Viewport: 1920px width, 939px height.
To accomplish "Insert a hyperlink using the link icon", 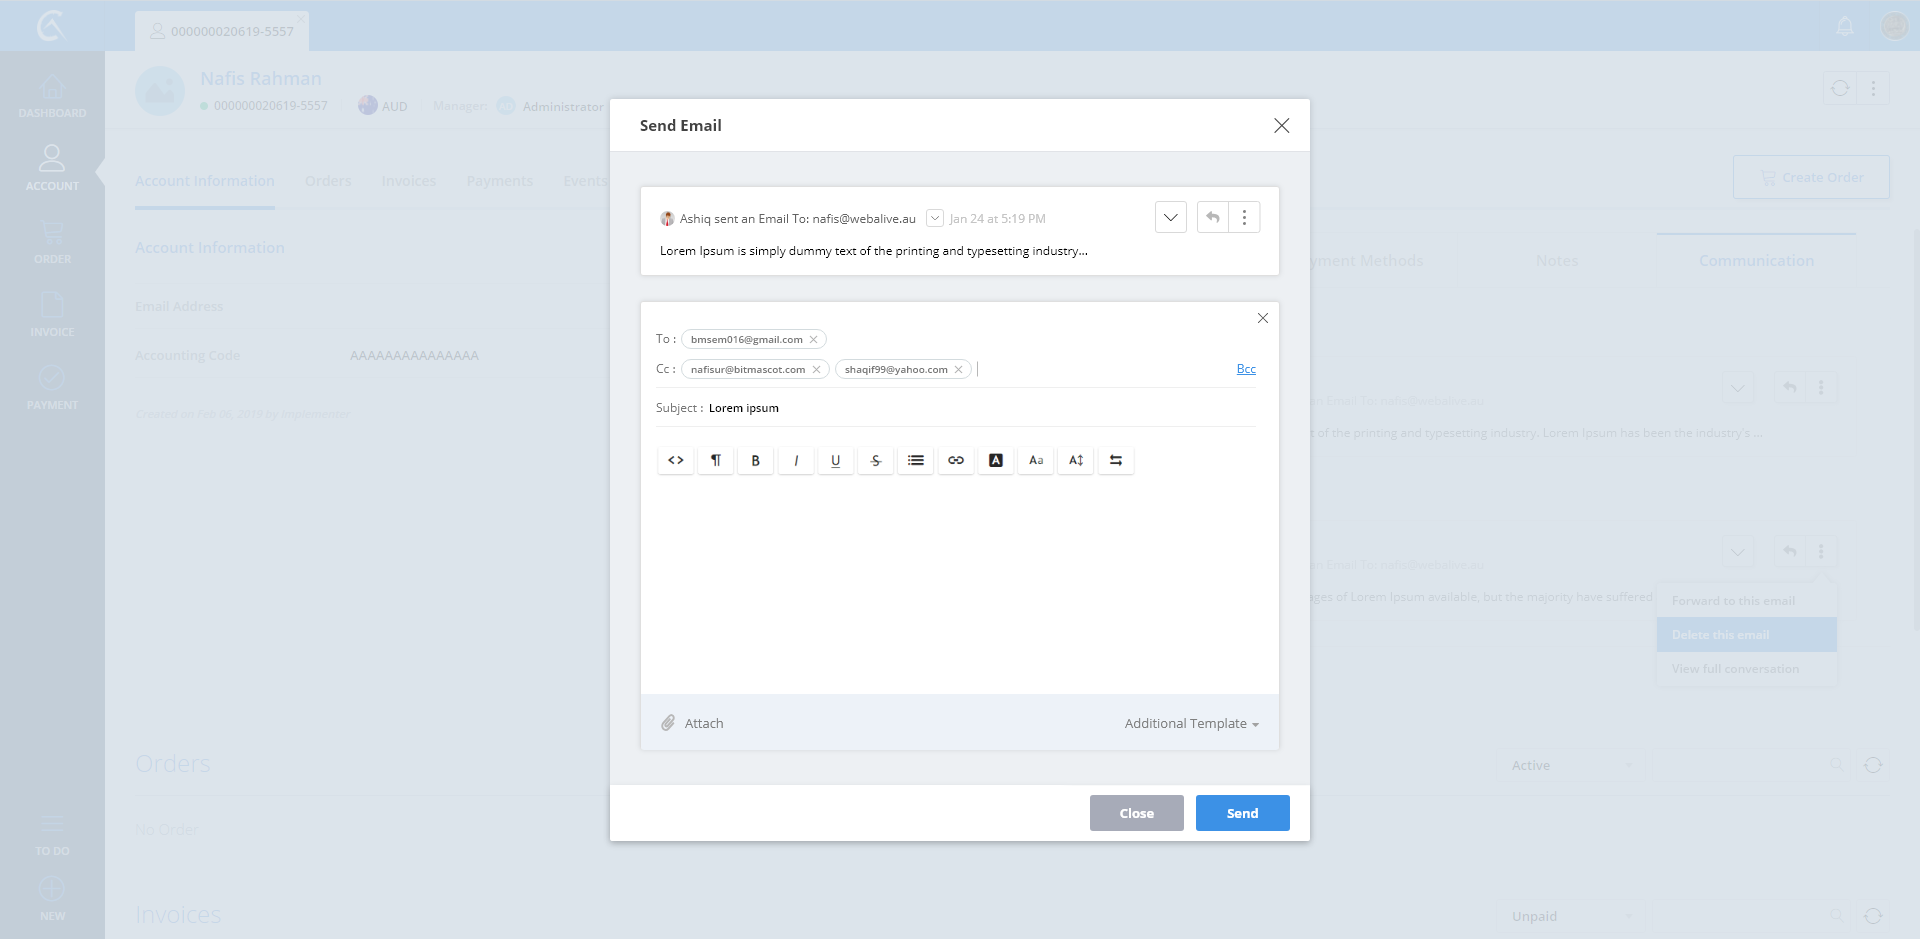I will point(955,461).
